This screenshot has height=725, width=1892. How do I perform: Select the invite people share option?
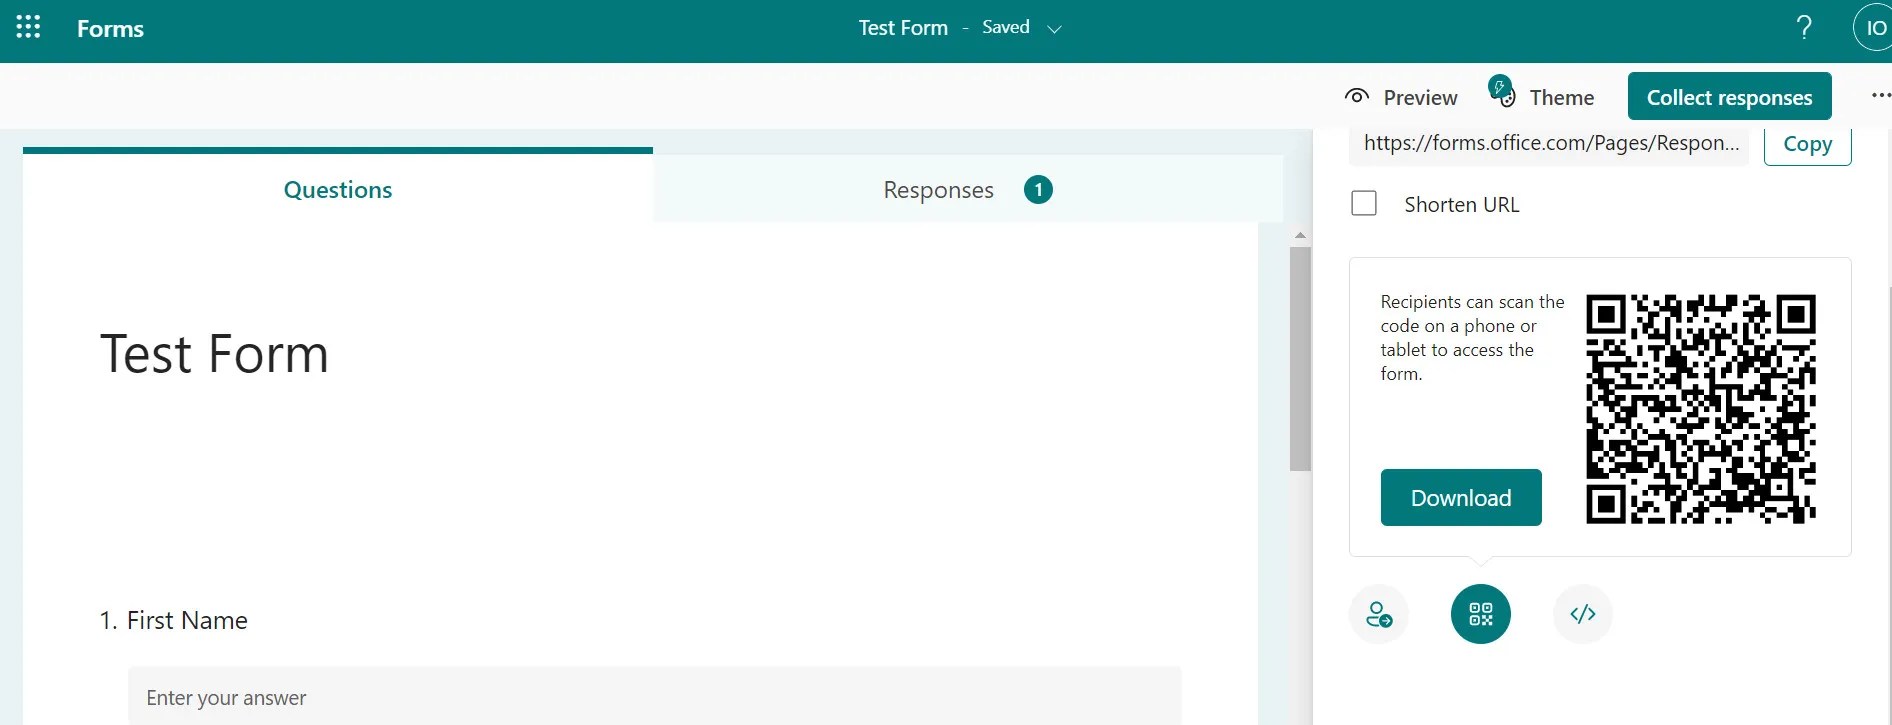(x=1379, y=614)
